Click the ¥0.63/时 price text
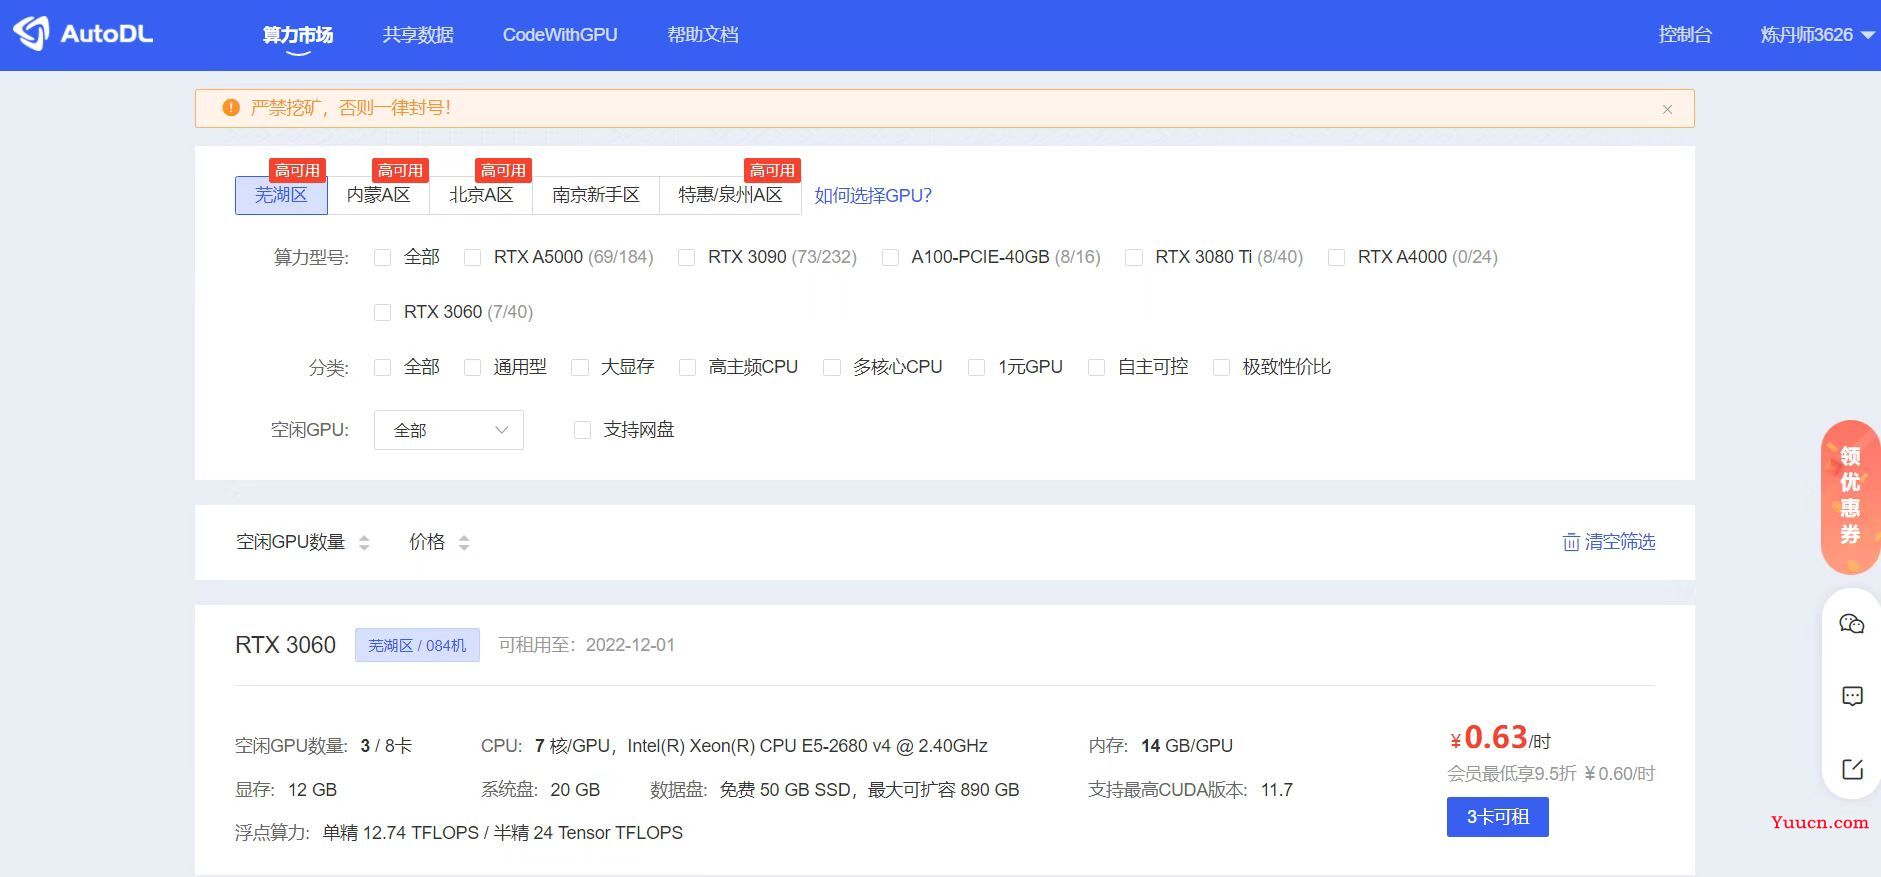Screen dimensions: 1881x877 [x=1500, y=739]
